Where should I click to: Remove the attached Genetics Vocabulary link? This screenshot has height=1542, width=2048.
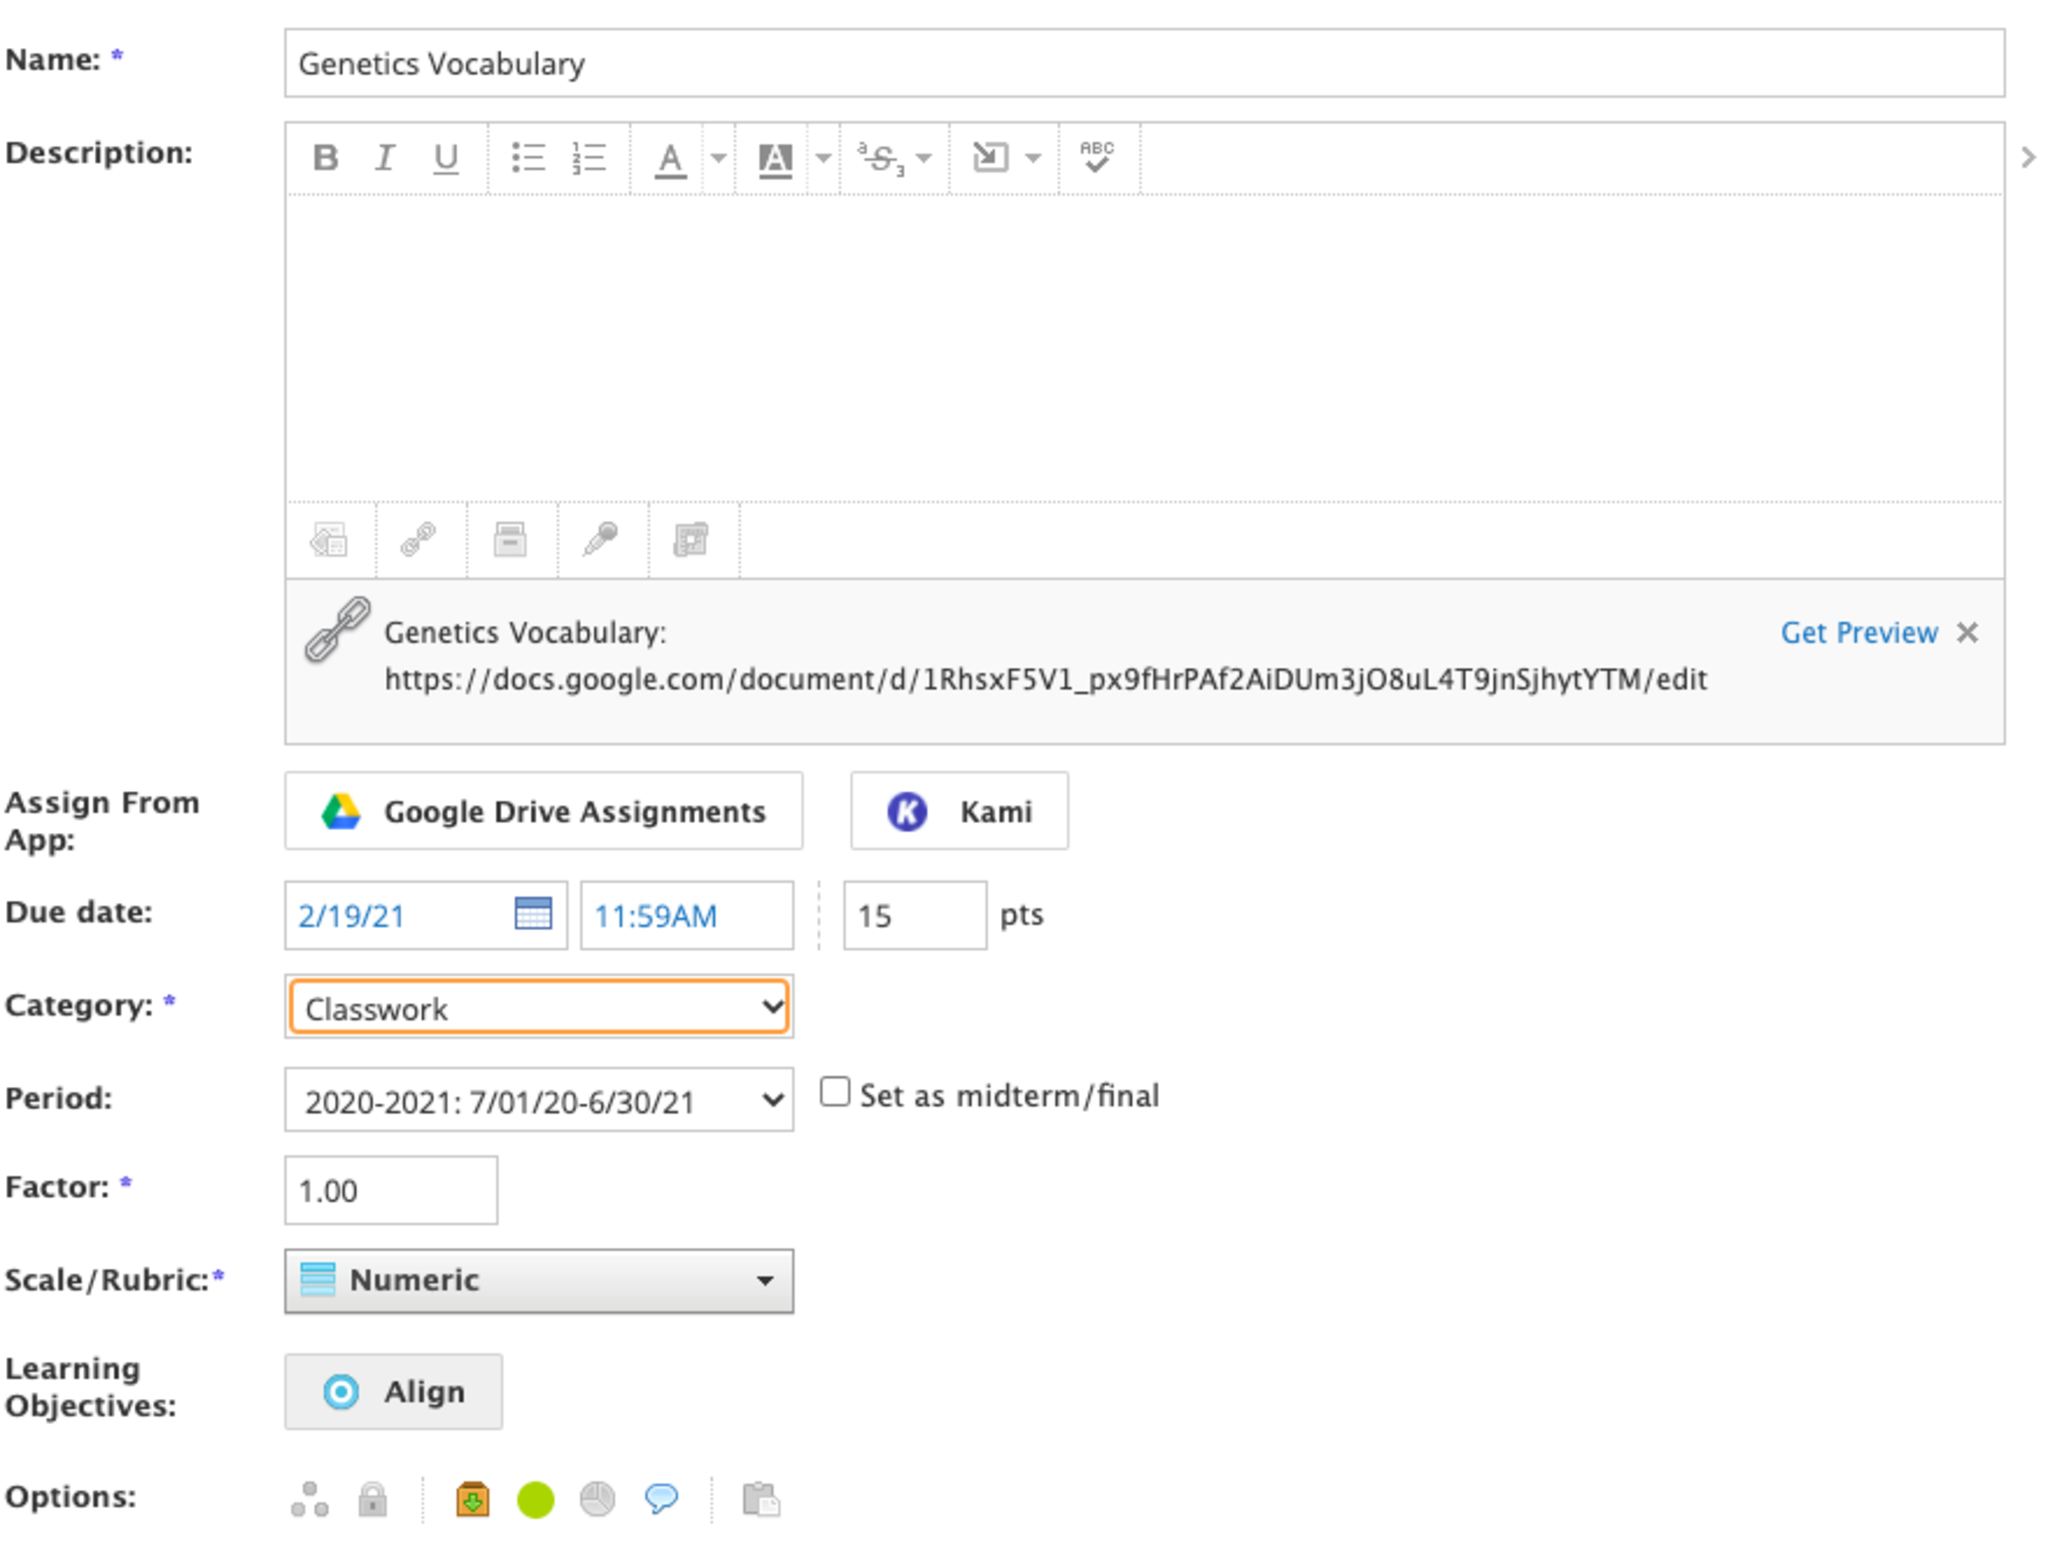pyautogui.click(x=1967, y=633)
